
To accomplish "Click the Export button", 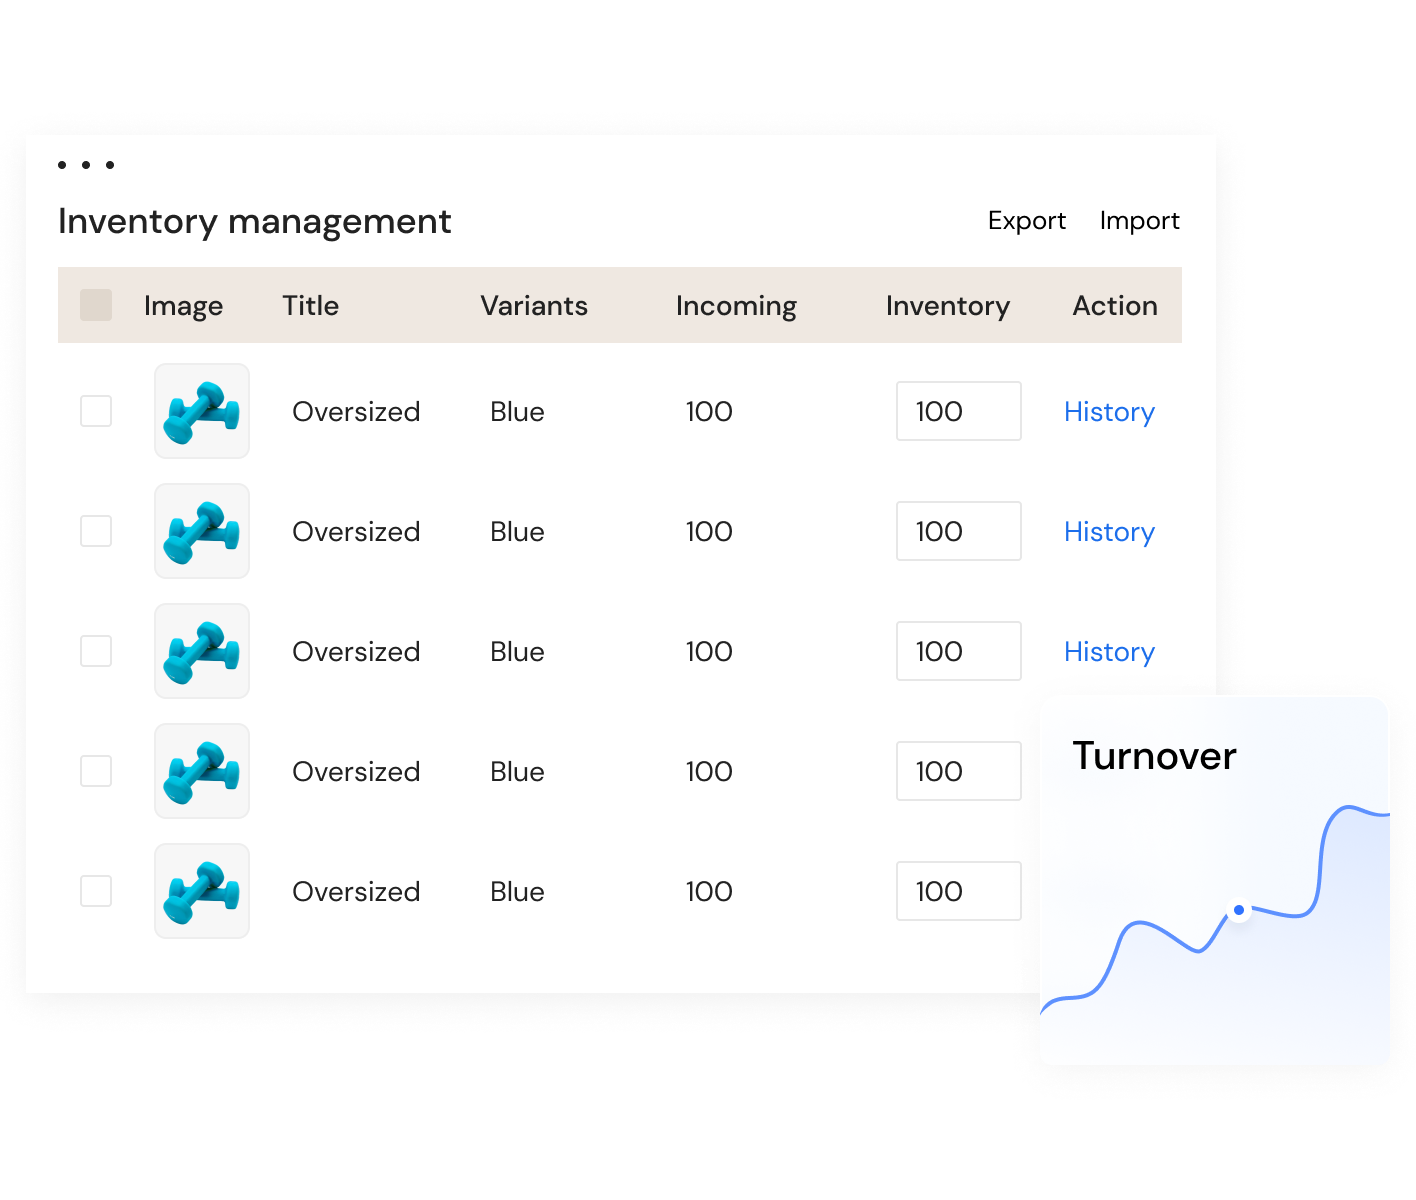I will tap(1026, 220).
